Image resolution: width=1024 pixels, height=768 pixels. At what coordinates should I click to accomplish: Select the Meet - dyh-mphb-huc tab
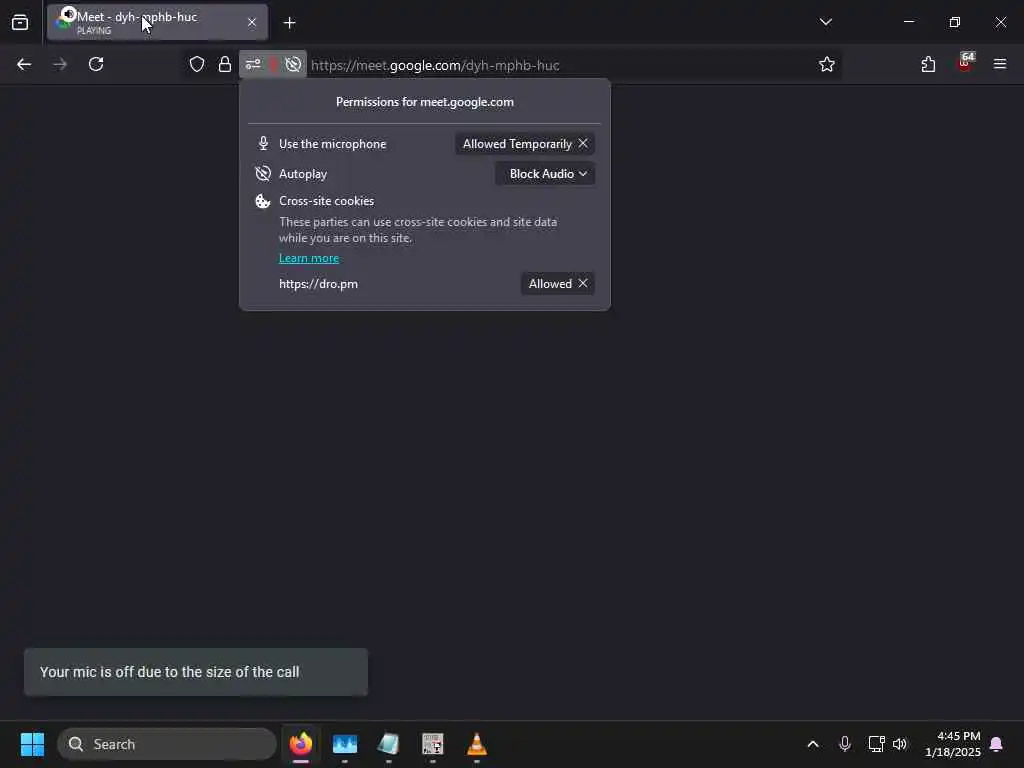click(x=157, y=22)
